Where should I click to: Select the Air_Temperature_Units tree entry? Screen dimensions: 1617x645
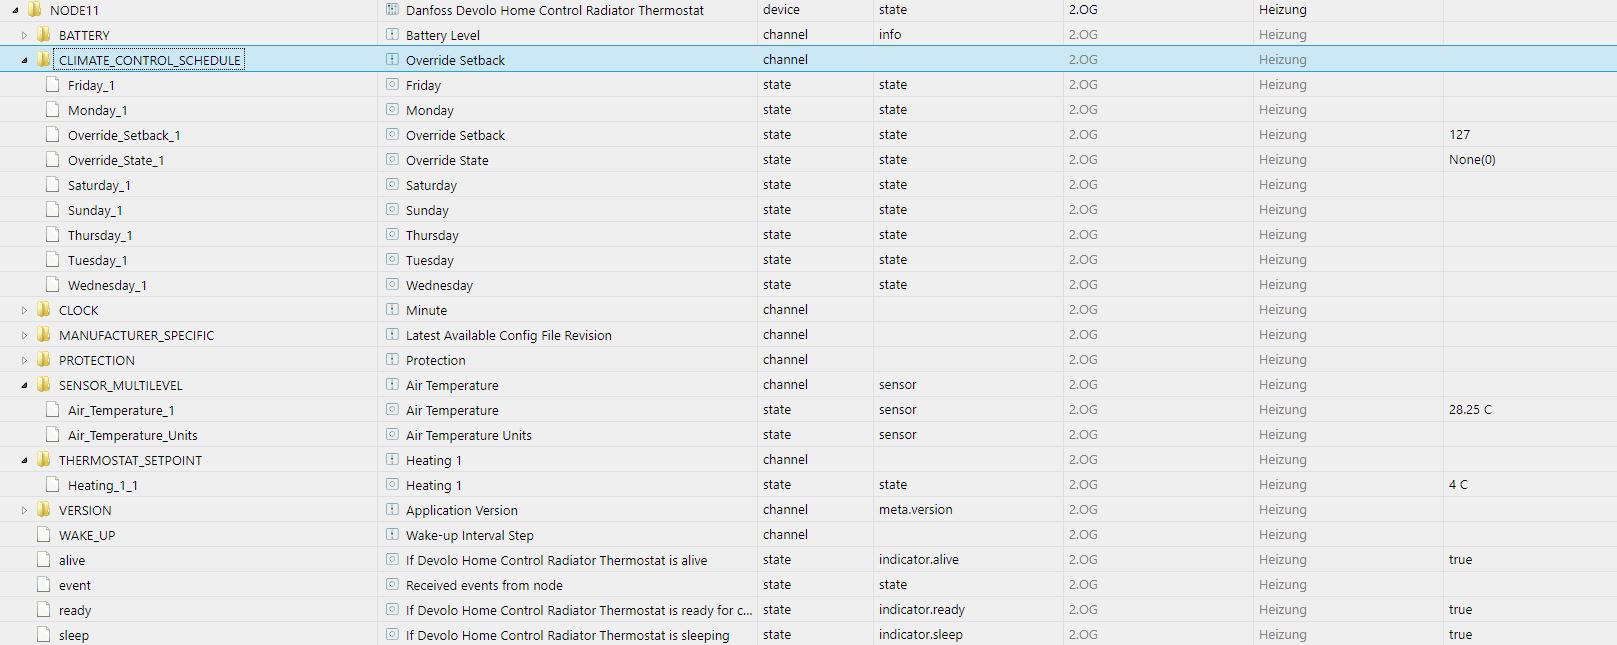click(x=132, y=435)
